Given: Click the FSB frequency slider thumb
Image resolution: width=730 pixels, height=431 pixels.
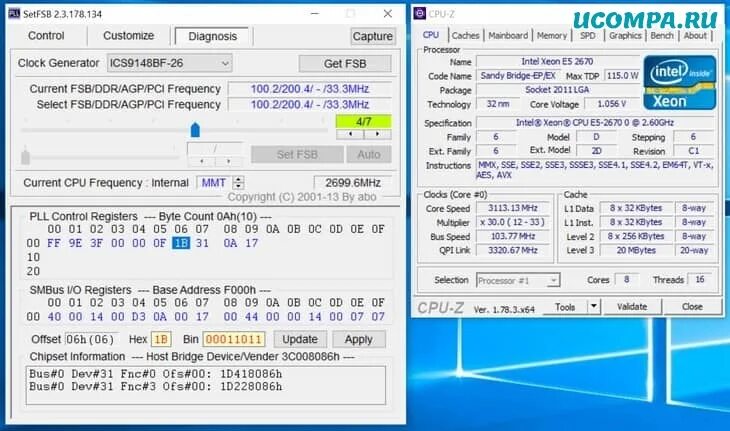Looking at the screenshot, I should pos(195,129).
